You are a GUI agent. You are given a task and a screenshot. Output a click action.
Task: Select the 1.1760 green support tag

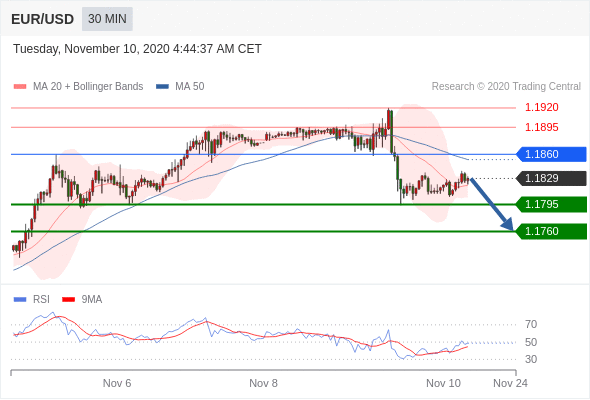pos(552,231)
